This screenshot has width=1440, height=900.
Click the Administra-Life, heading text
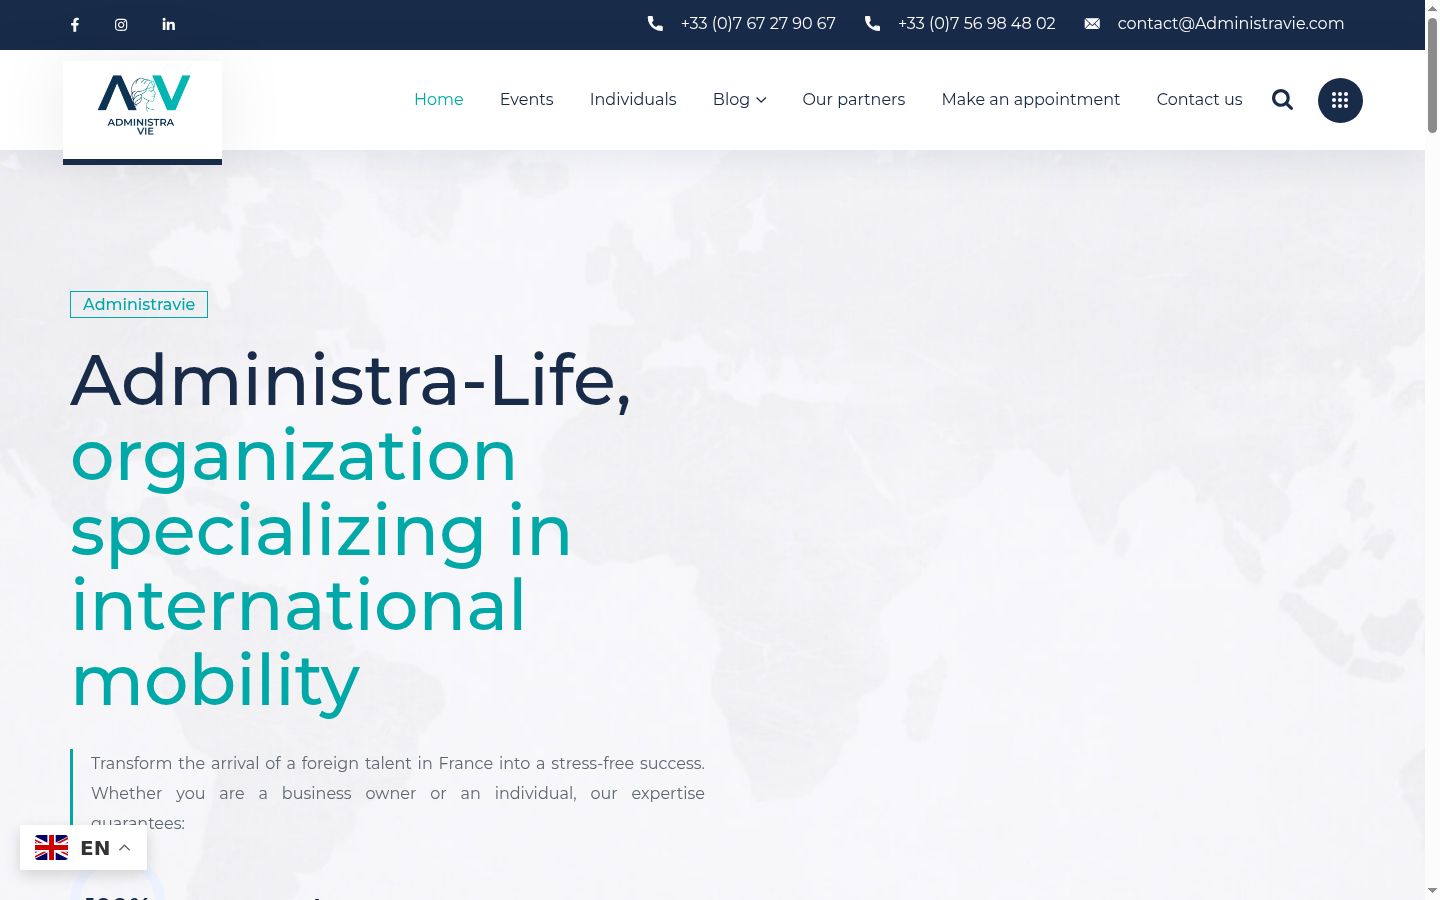coord(351,380)
